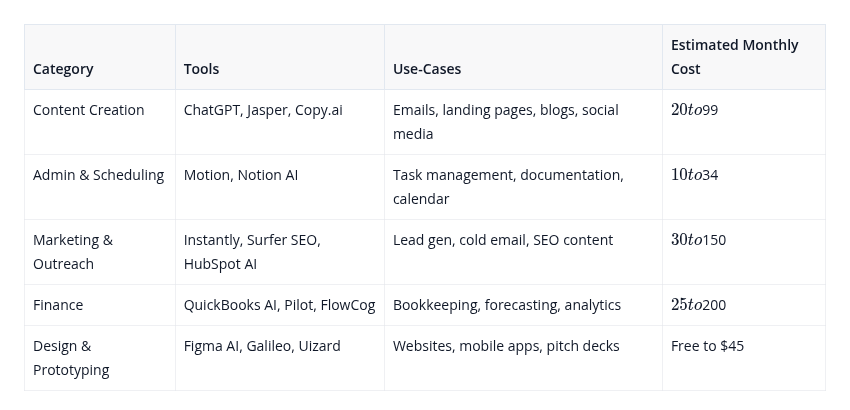Select the Figma AI, Galileo, Uizard cell

click(280, 358)
